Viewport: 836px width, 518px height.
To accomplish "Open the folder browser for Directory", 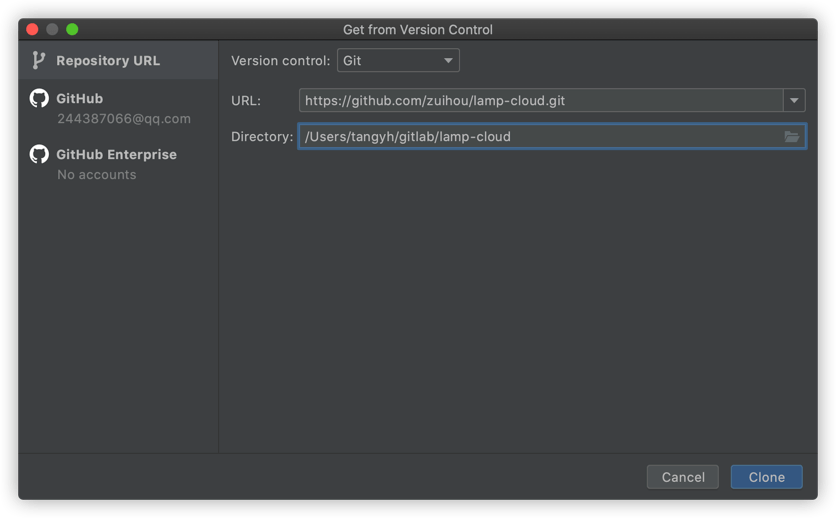I will (x=792, y=137).
